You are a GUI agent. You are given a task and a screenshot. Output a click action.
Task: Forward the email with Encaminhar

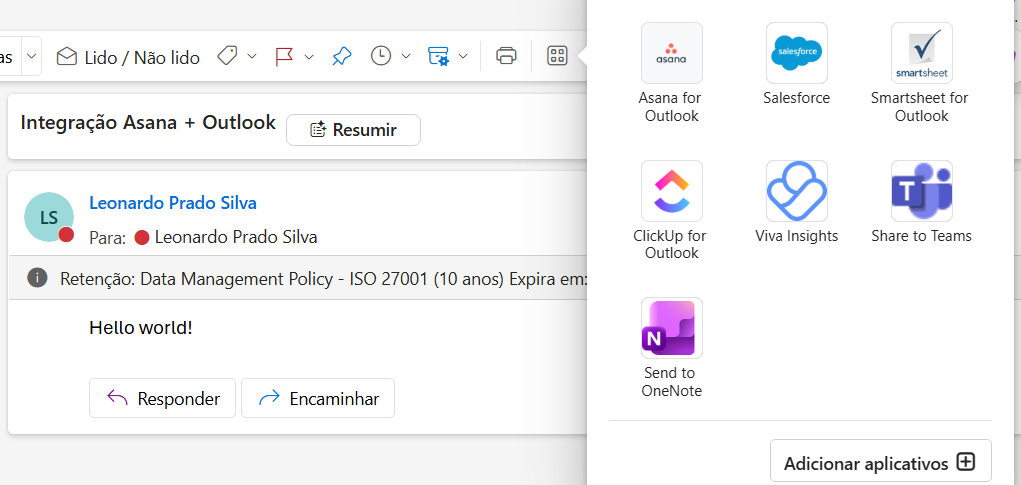(x=318, y=398)
